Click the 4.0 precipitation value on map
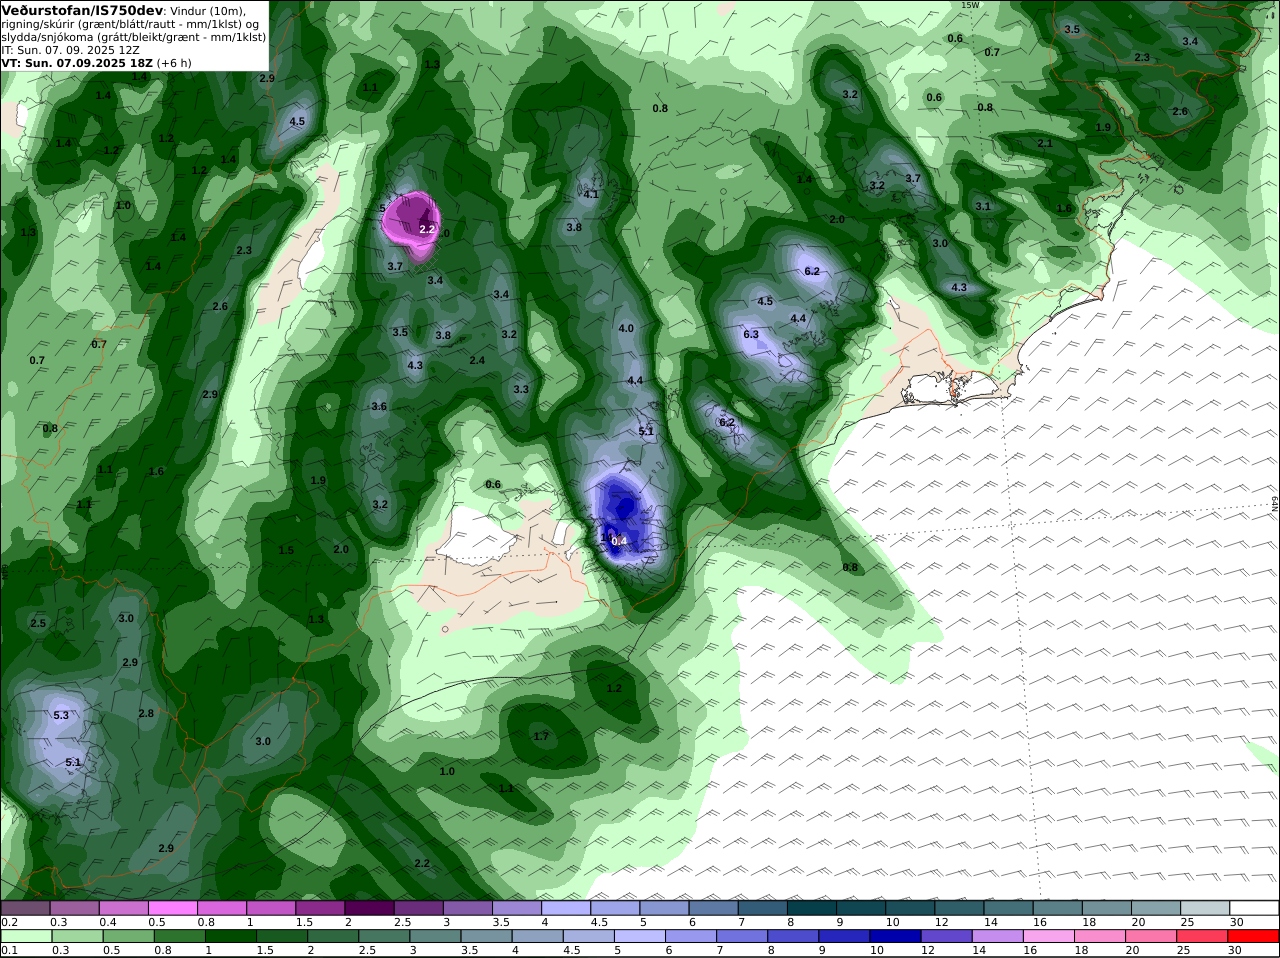The image size is (1280, 958). pyautogui.click(x=626, y=328)
